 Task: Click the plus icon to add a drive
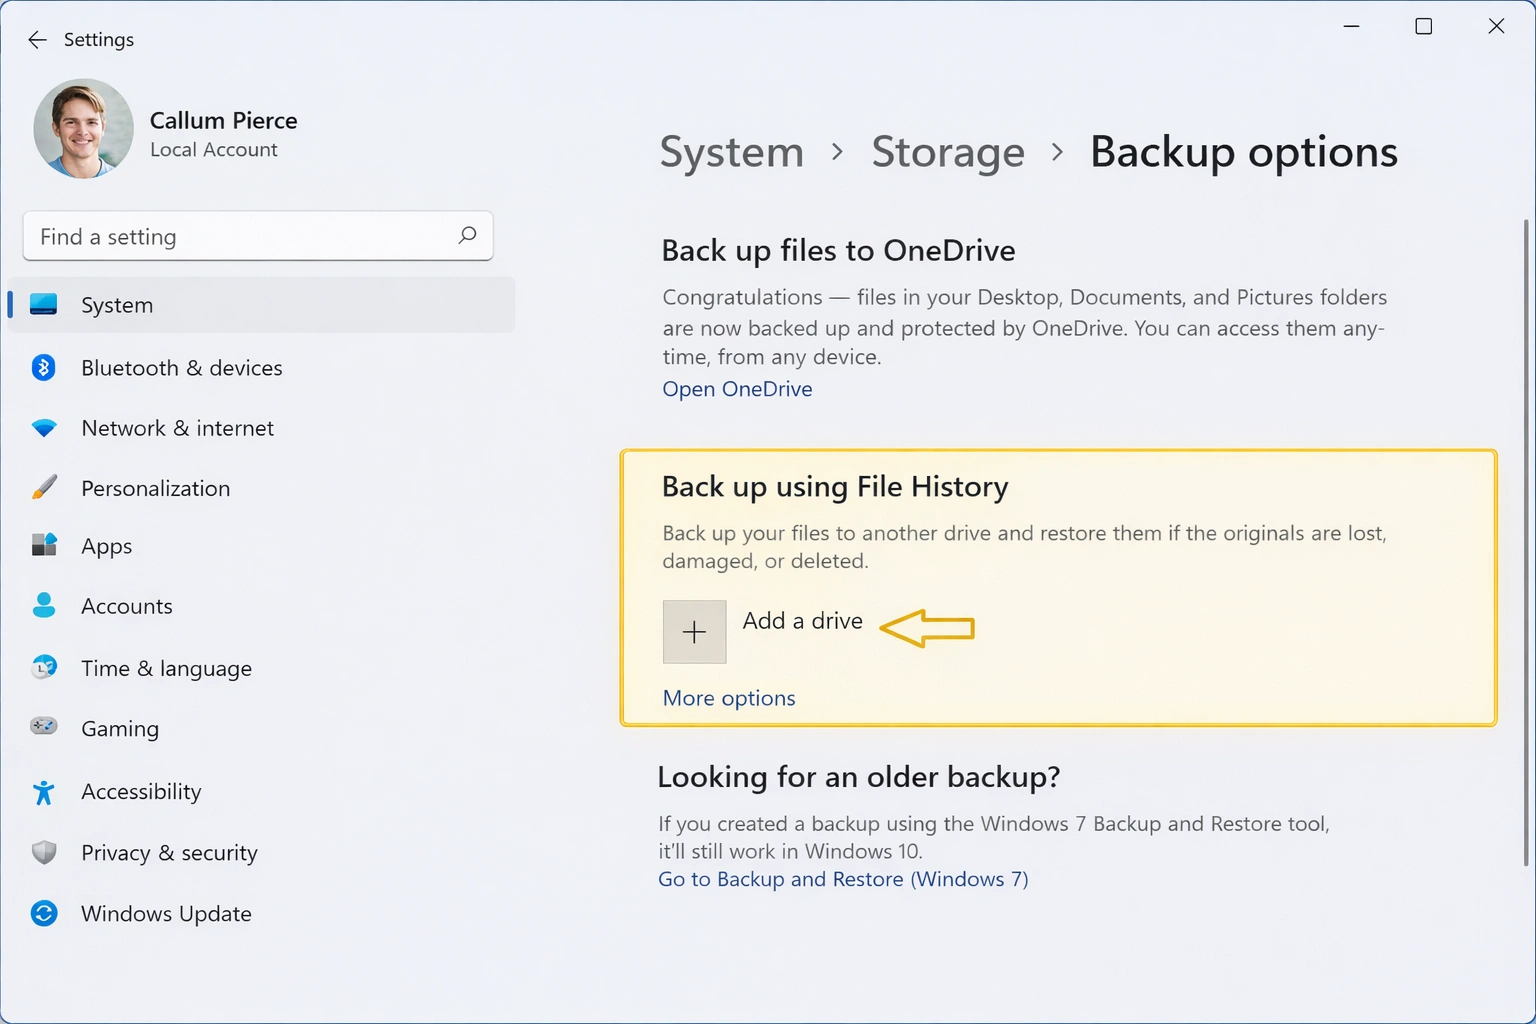click(694, 631)
